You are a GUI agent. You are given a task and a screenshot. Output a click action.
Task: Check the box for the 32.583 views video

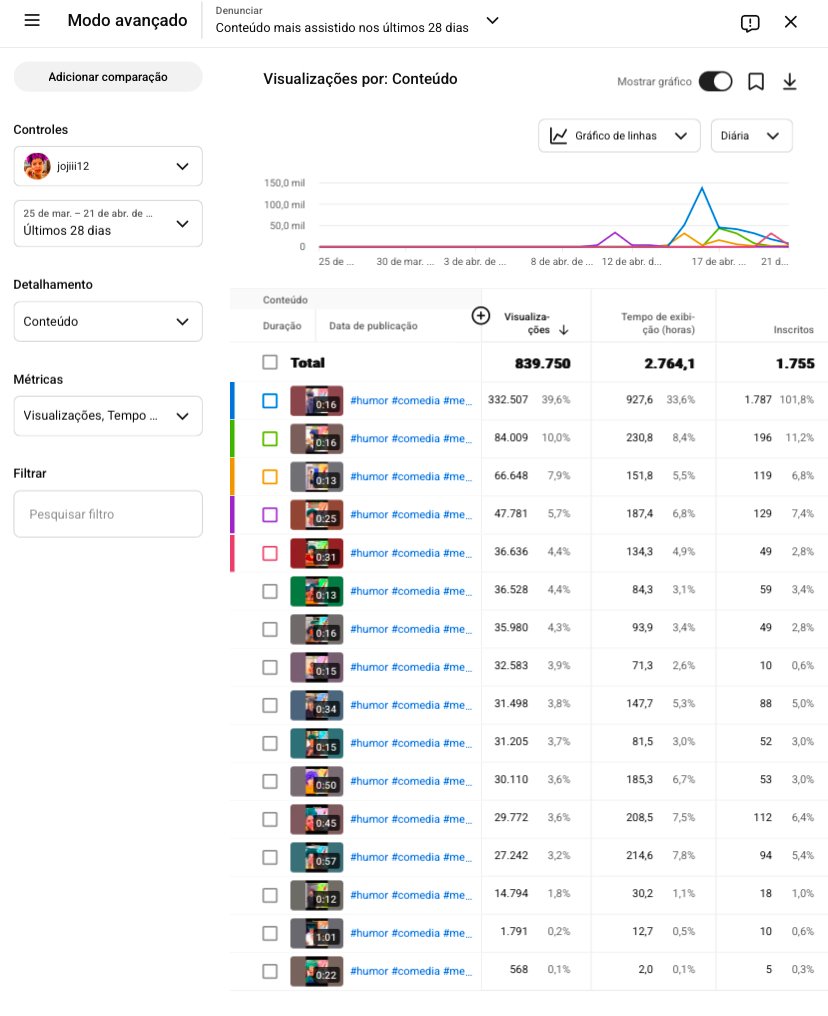coord(270,667)
